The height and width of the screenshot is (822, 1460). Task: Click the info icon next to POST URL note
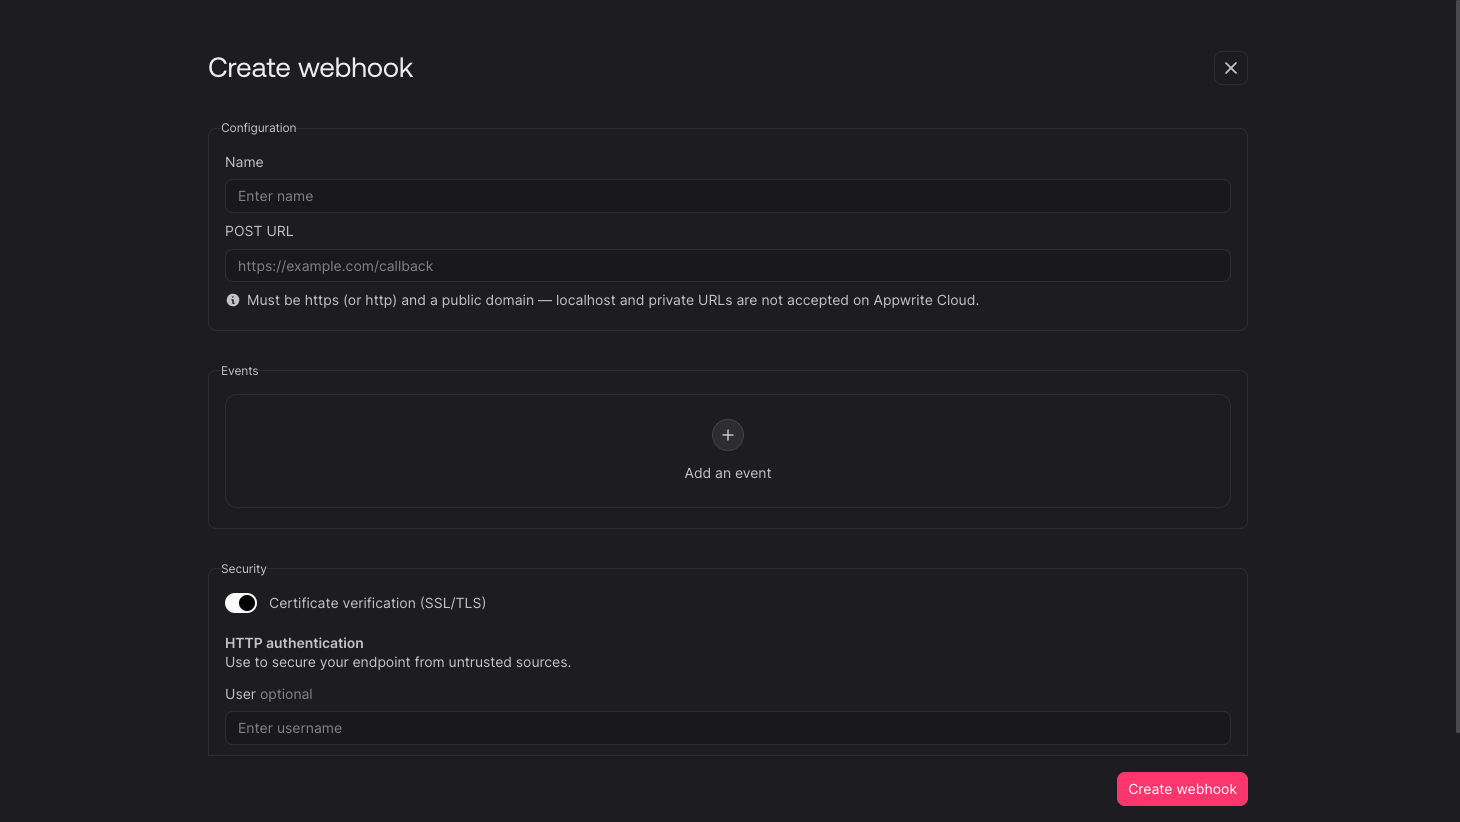232,300
